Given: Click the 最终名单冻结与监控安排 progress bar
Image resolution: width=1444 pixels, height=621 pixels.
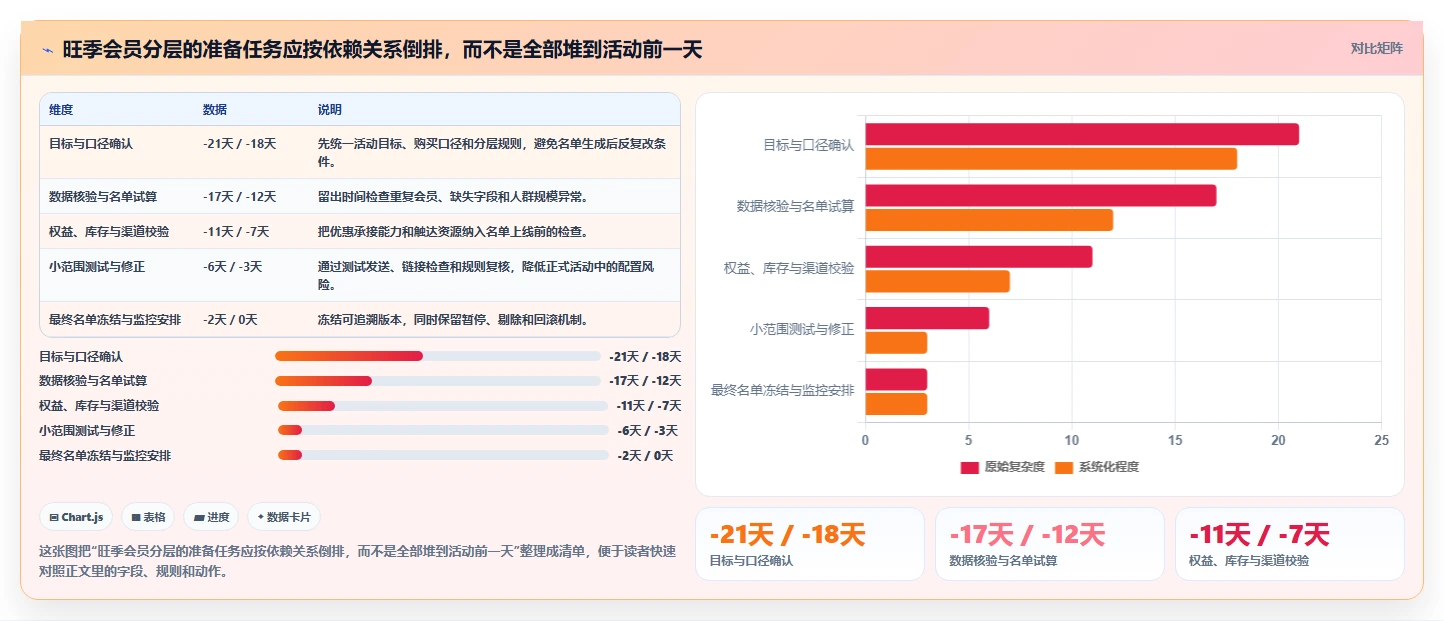Looking at the screenshot, I should pyautogui.click(x=443, y=455).
